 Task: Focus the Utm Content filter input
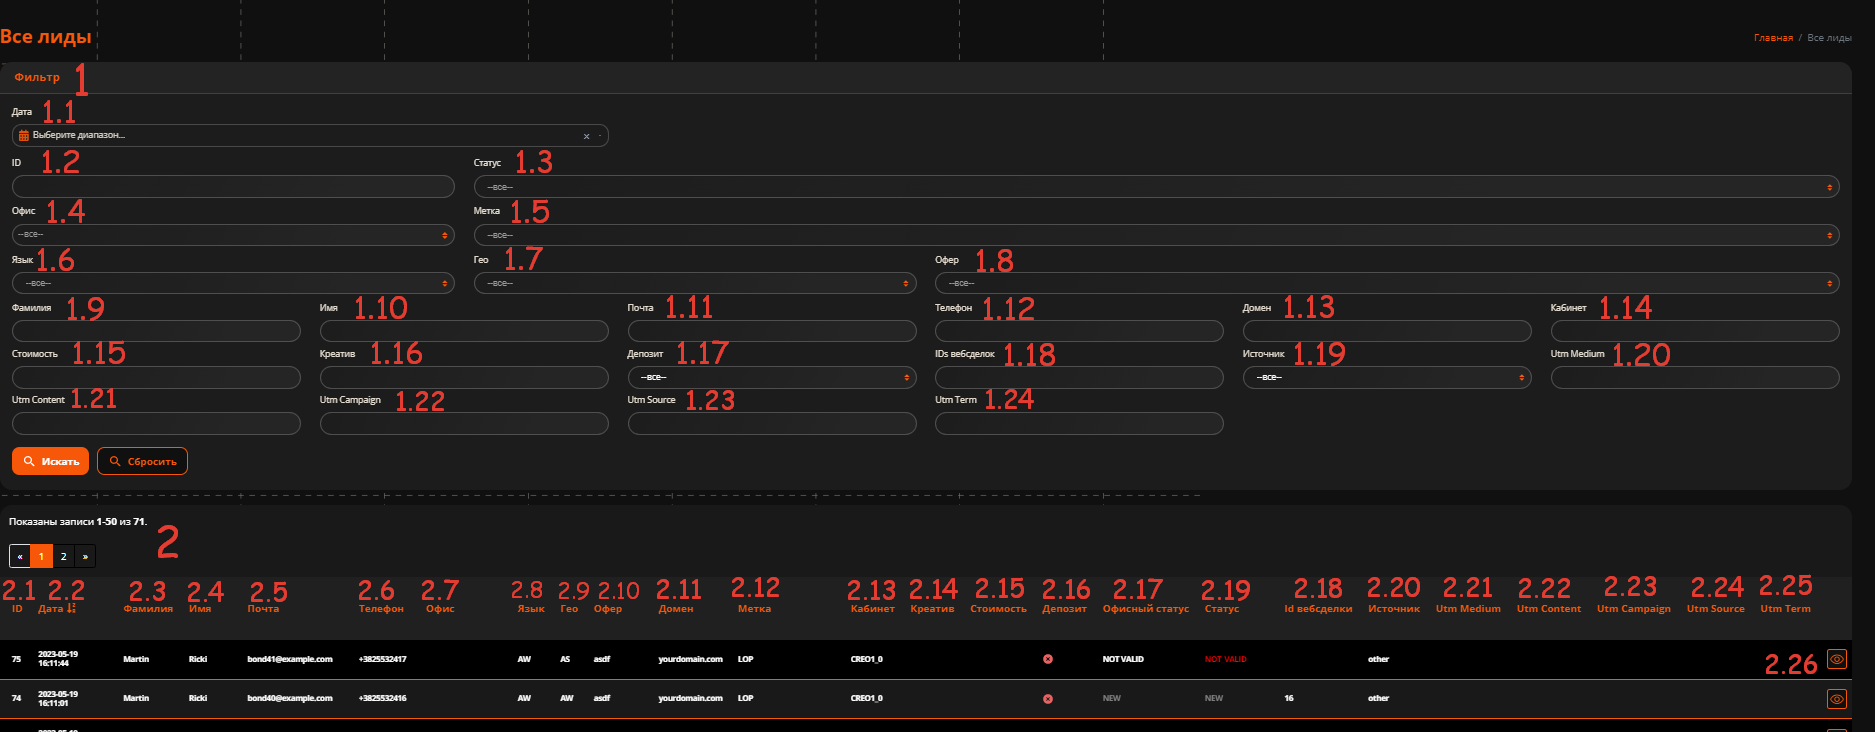[156, 424]
